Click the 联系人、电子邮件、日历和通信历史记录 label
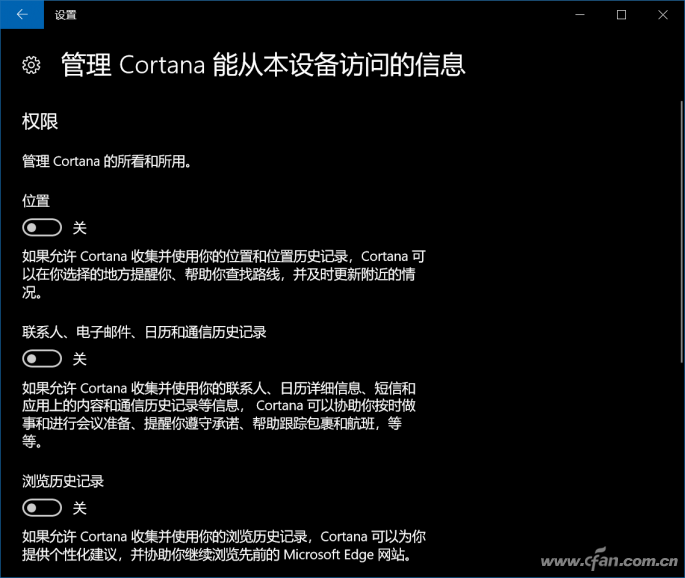 click(144, 332)
